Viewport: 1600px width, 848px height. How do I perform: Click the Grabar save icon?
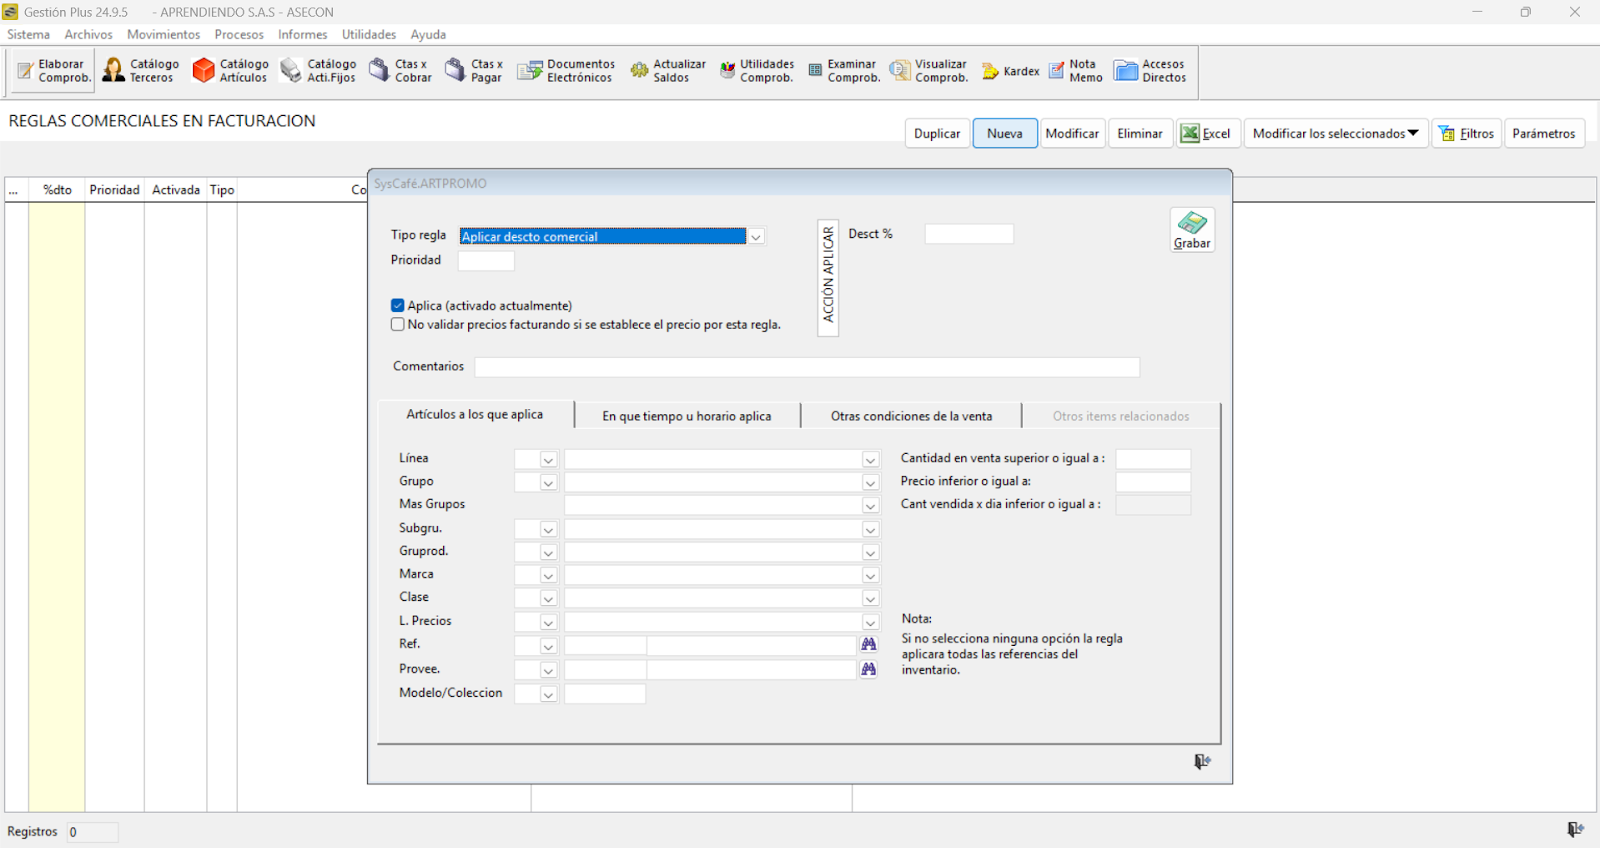[1192, 224]
